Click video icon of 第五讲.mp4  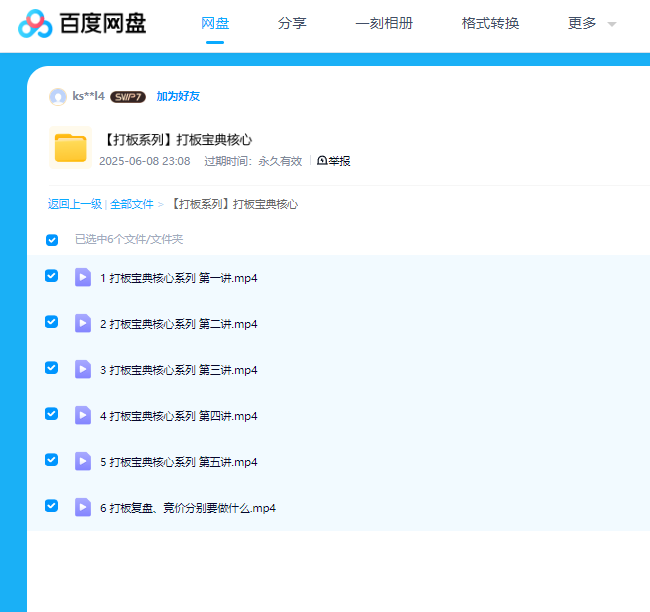pos(83,461)
